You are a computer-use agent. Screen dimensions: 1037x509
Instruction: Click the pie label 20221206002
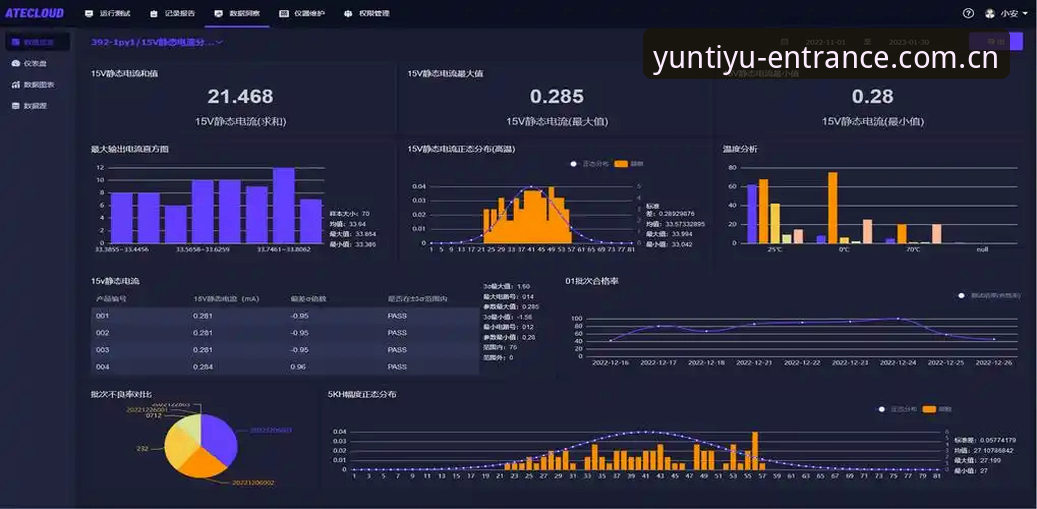click(x=253, y=483)
